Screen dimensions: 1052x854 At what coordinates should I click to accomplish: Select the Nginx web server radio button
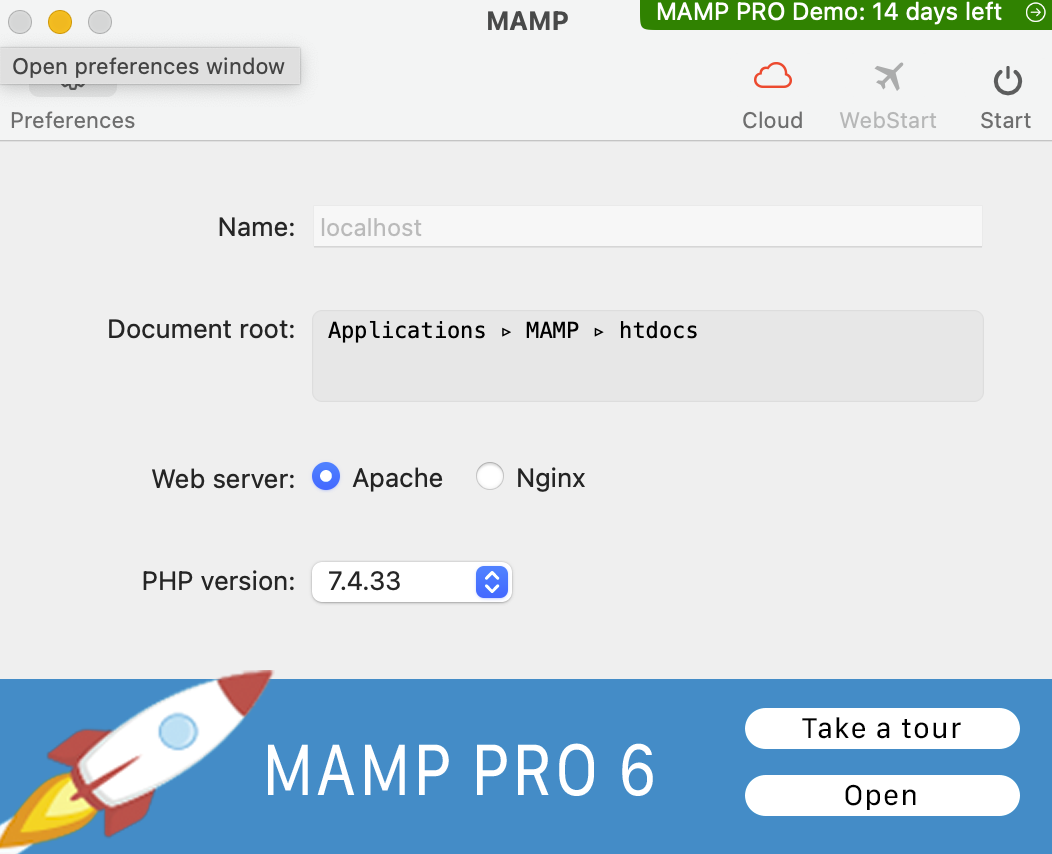pyautogui.click(x=490, y=477)
